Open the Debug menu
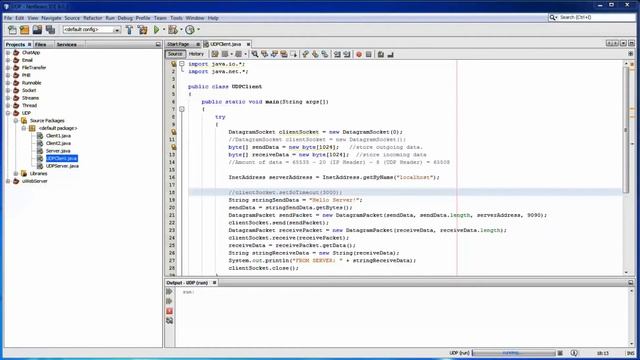This screenshot has height=360, width=640. [125, 18]
